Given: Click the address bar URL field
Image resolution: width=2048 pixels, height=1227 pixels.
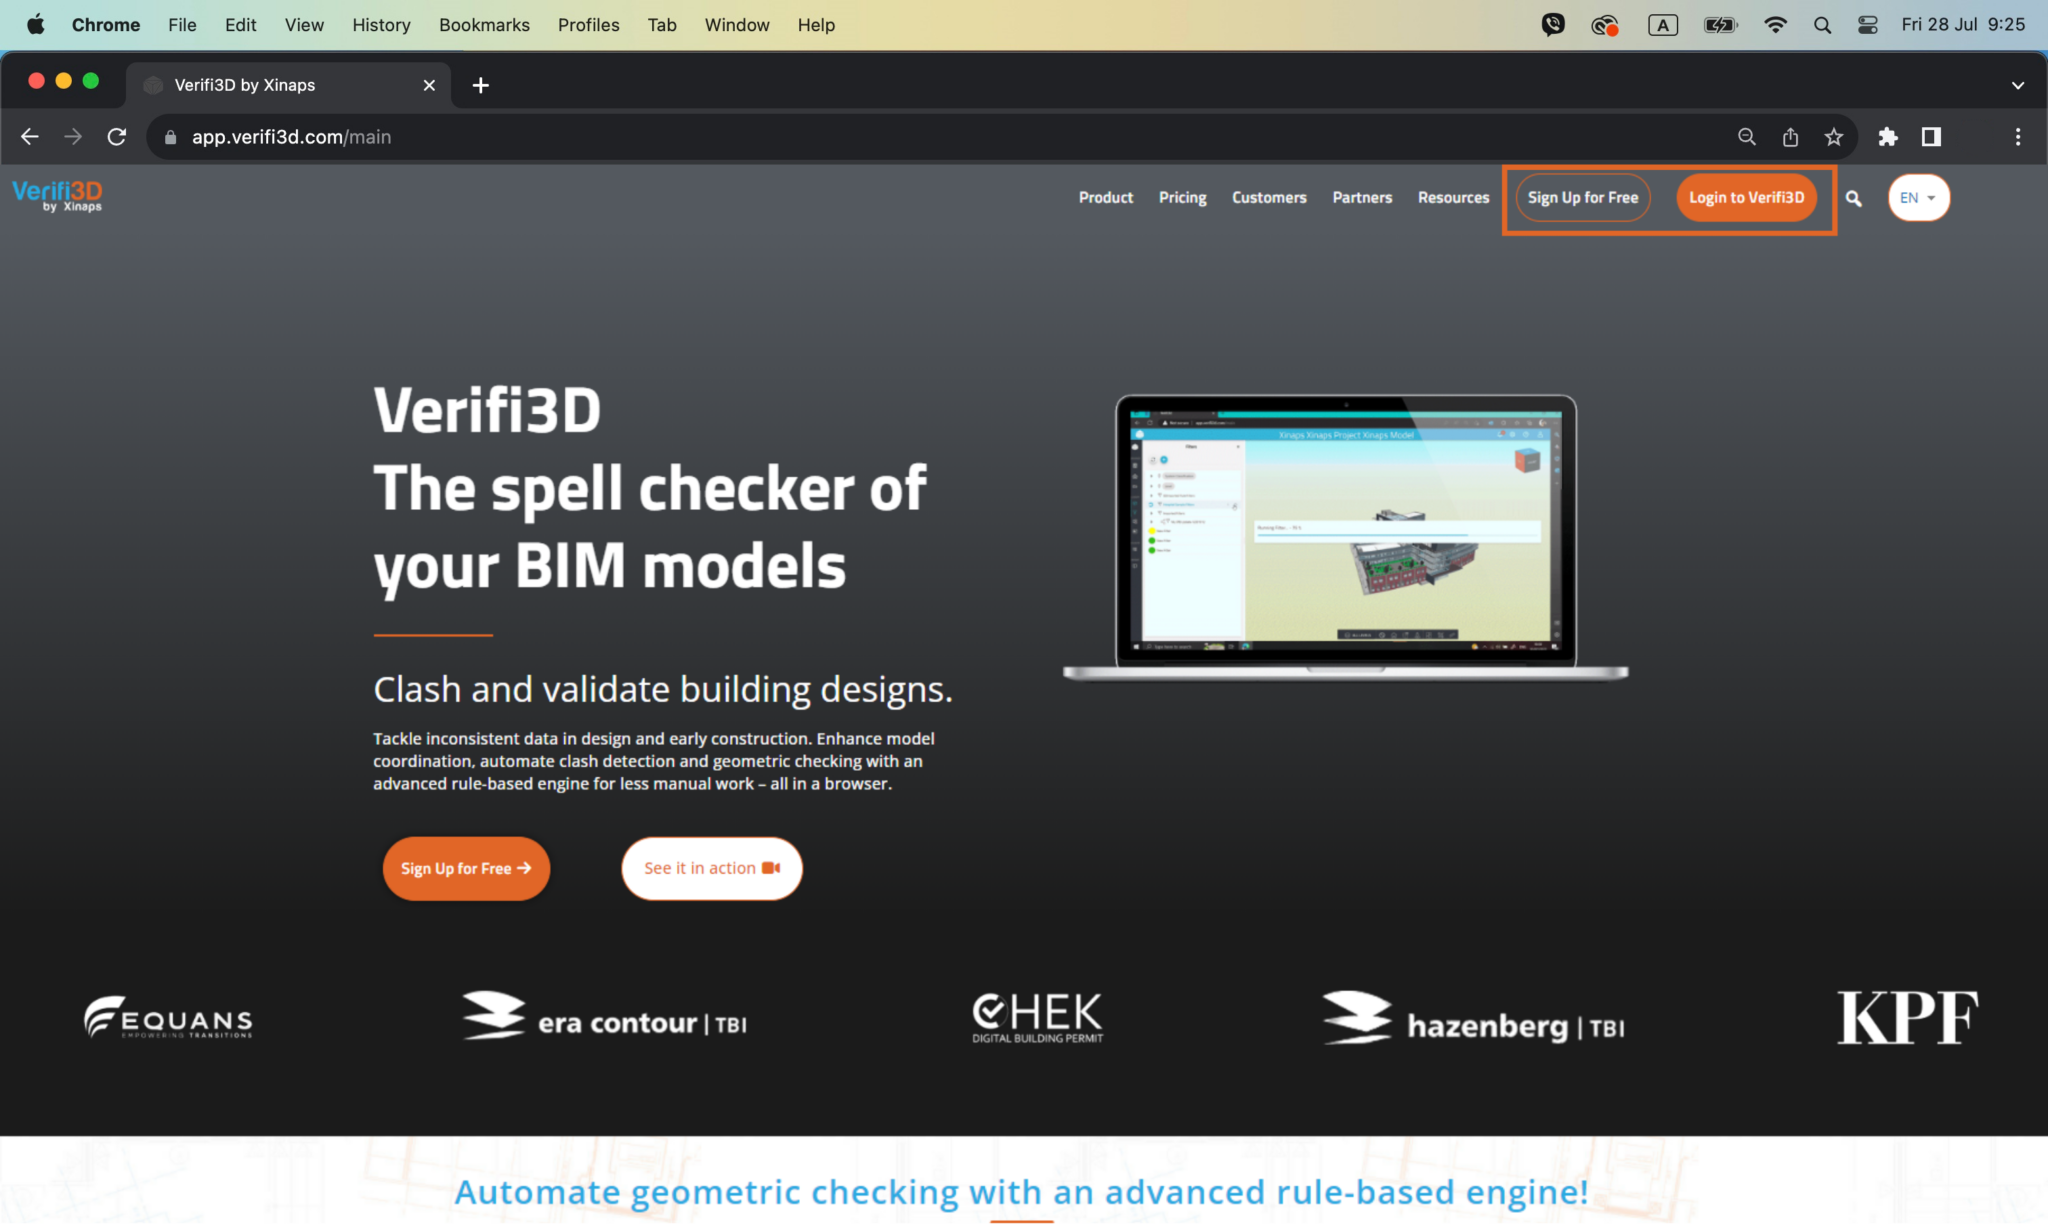Looking at the screenshot, I should coord(290,137).
